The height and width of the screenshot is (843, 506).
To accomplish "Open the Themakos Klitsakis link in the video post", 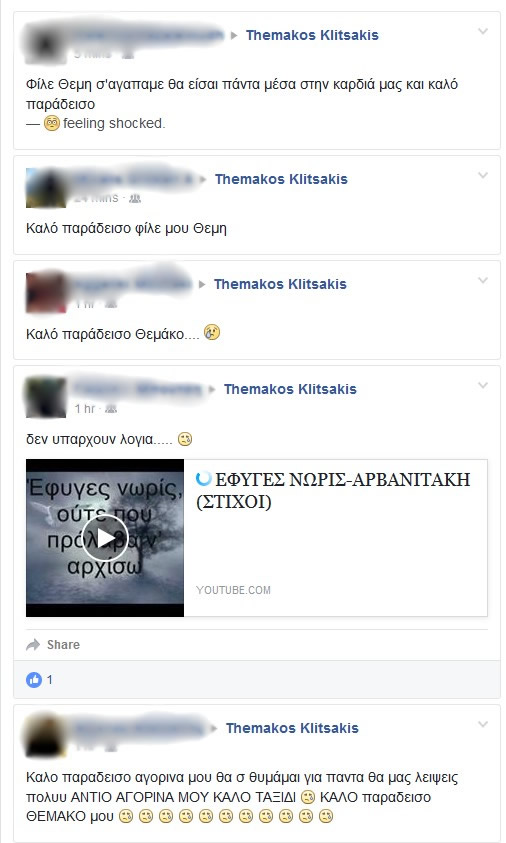I will [x=290, y=389].
